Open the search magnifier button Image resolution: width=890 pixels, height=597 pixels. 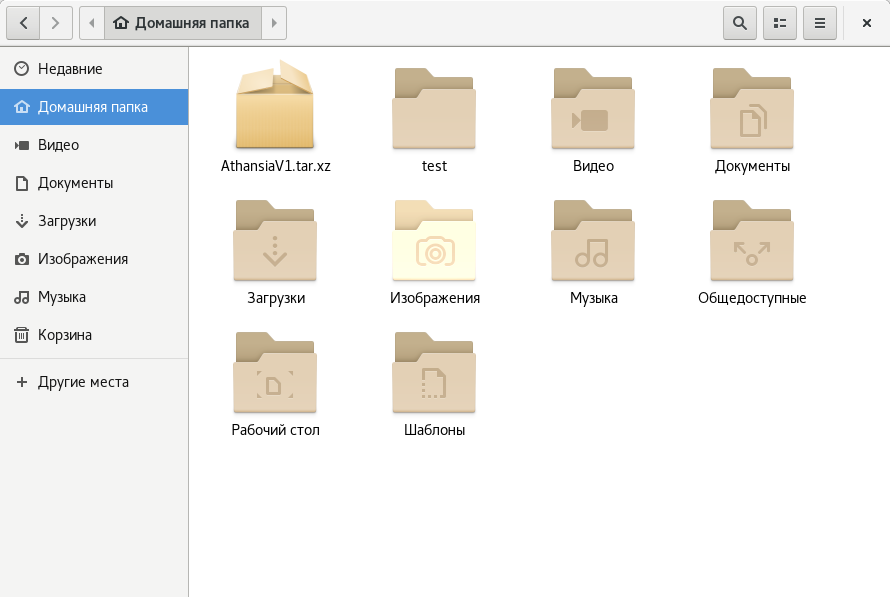click(740, 23)
